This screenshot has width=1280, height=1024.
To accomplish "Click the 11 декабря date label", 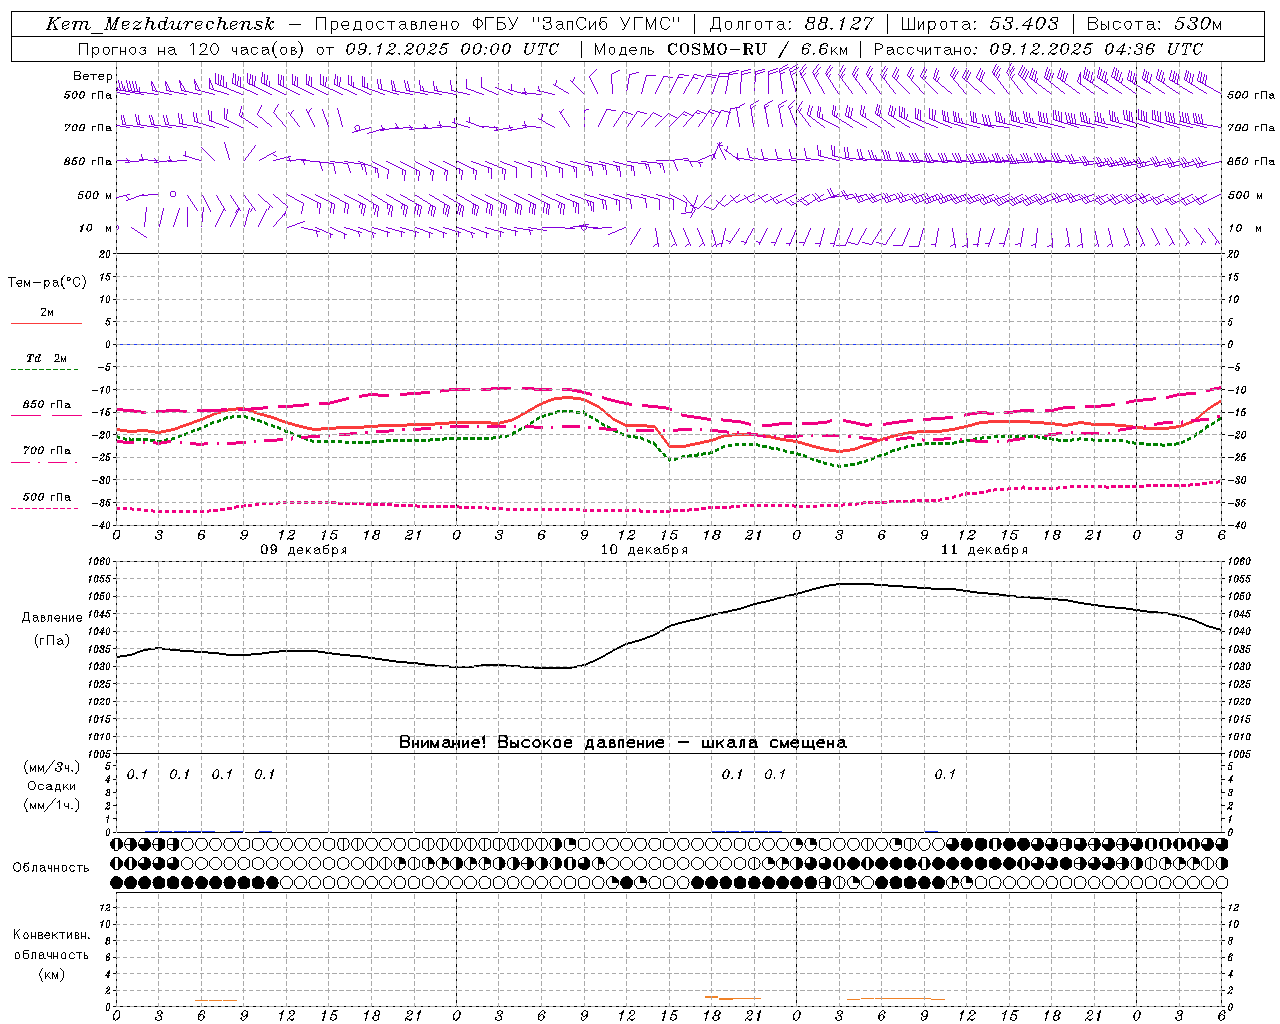I will click(984, 550).
